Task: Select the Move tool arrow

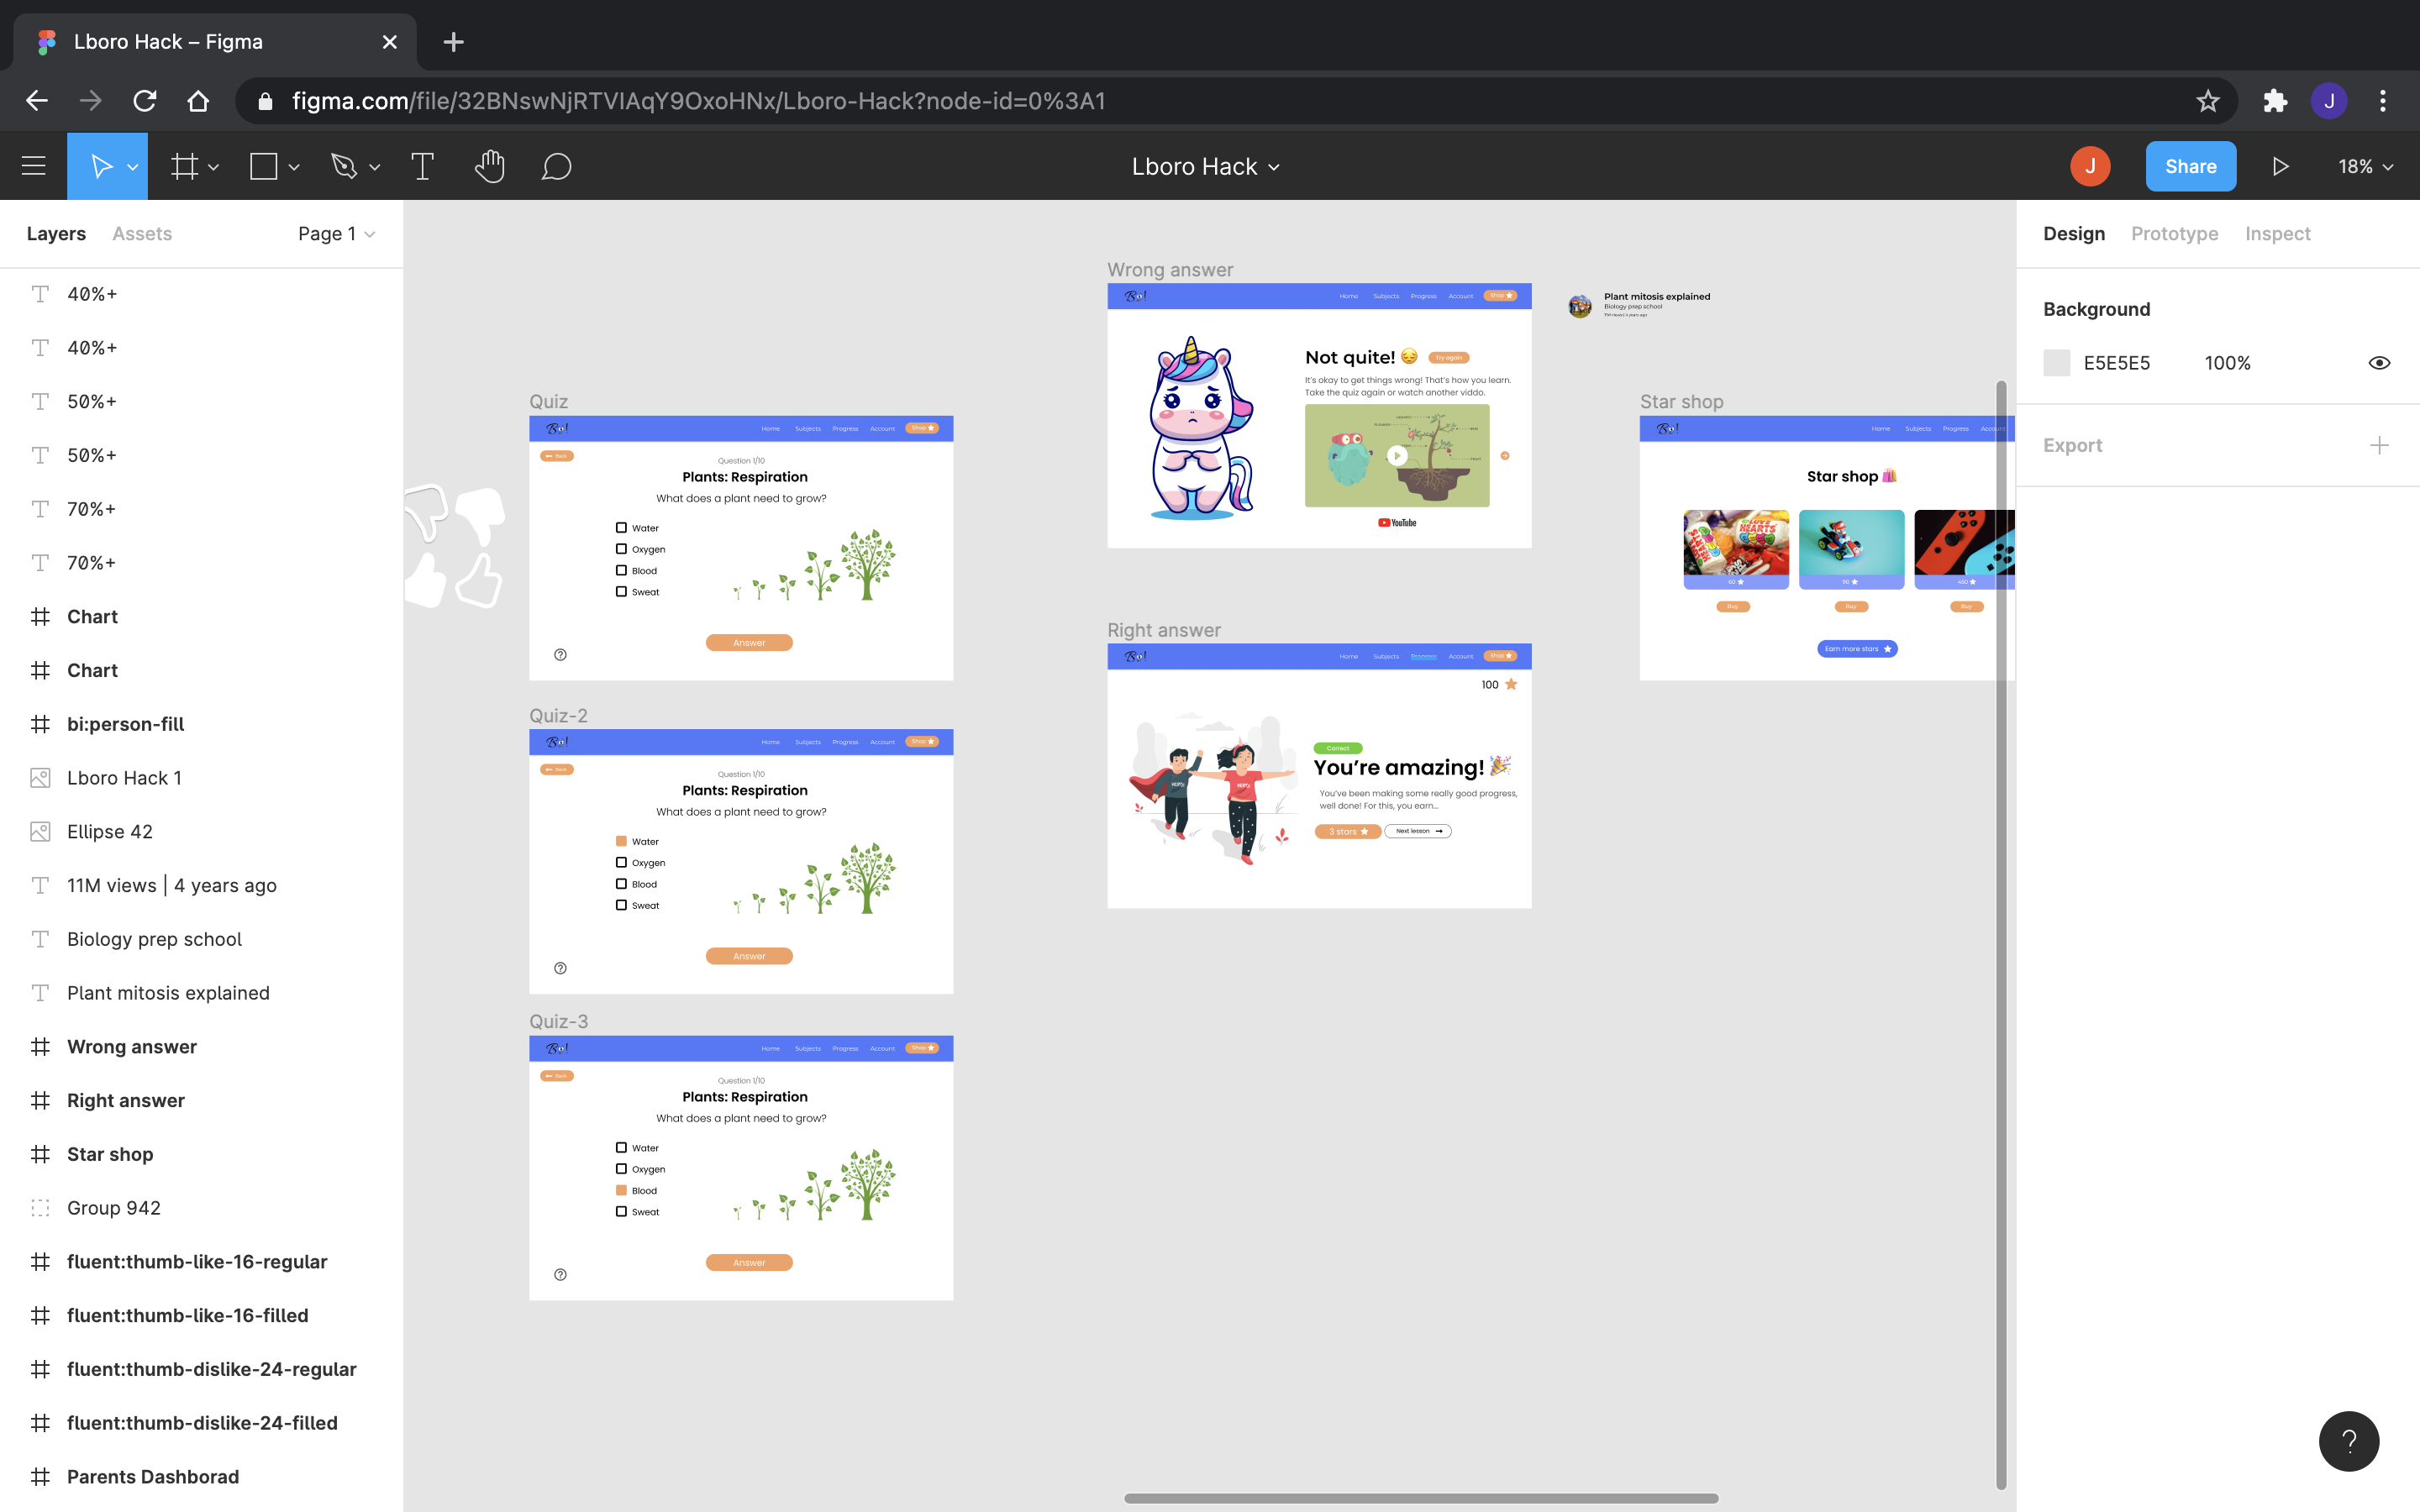Action: [100, 166]
